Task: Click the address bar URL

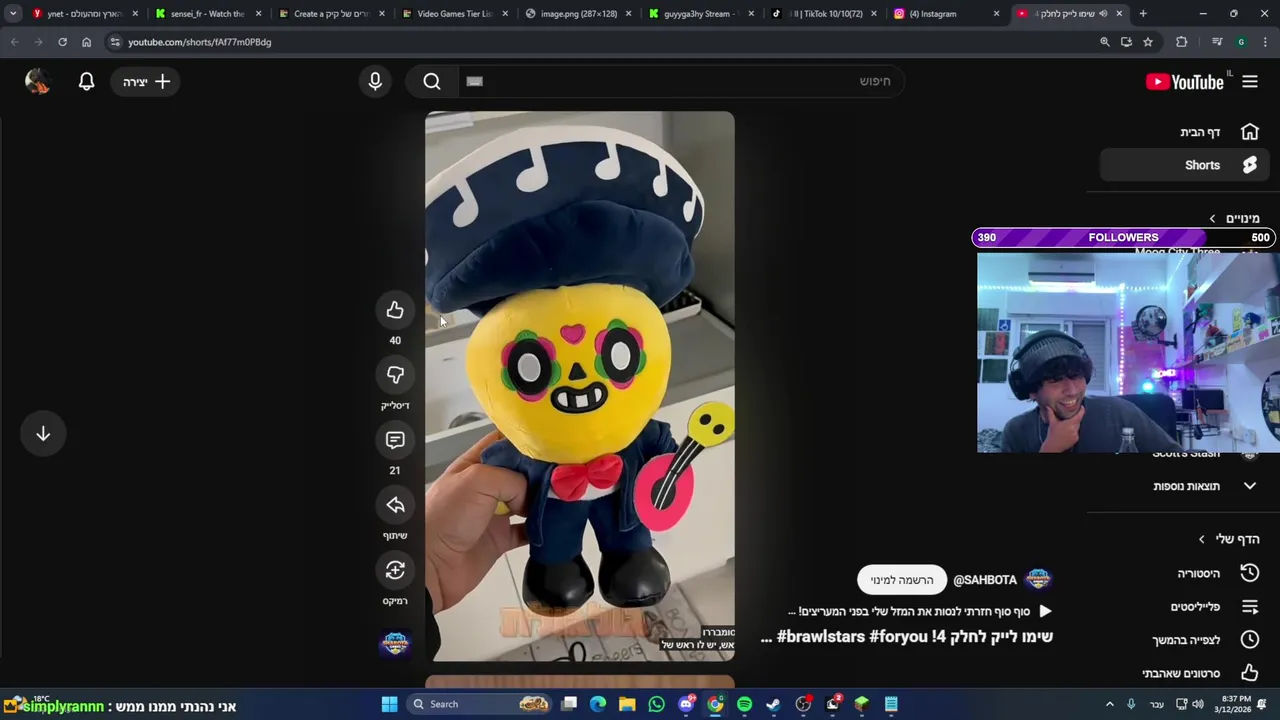Action: pyautogui.click(x=199, y=42)
